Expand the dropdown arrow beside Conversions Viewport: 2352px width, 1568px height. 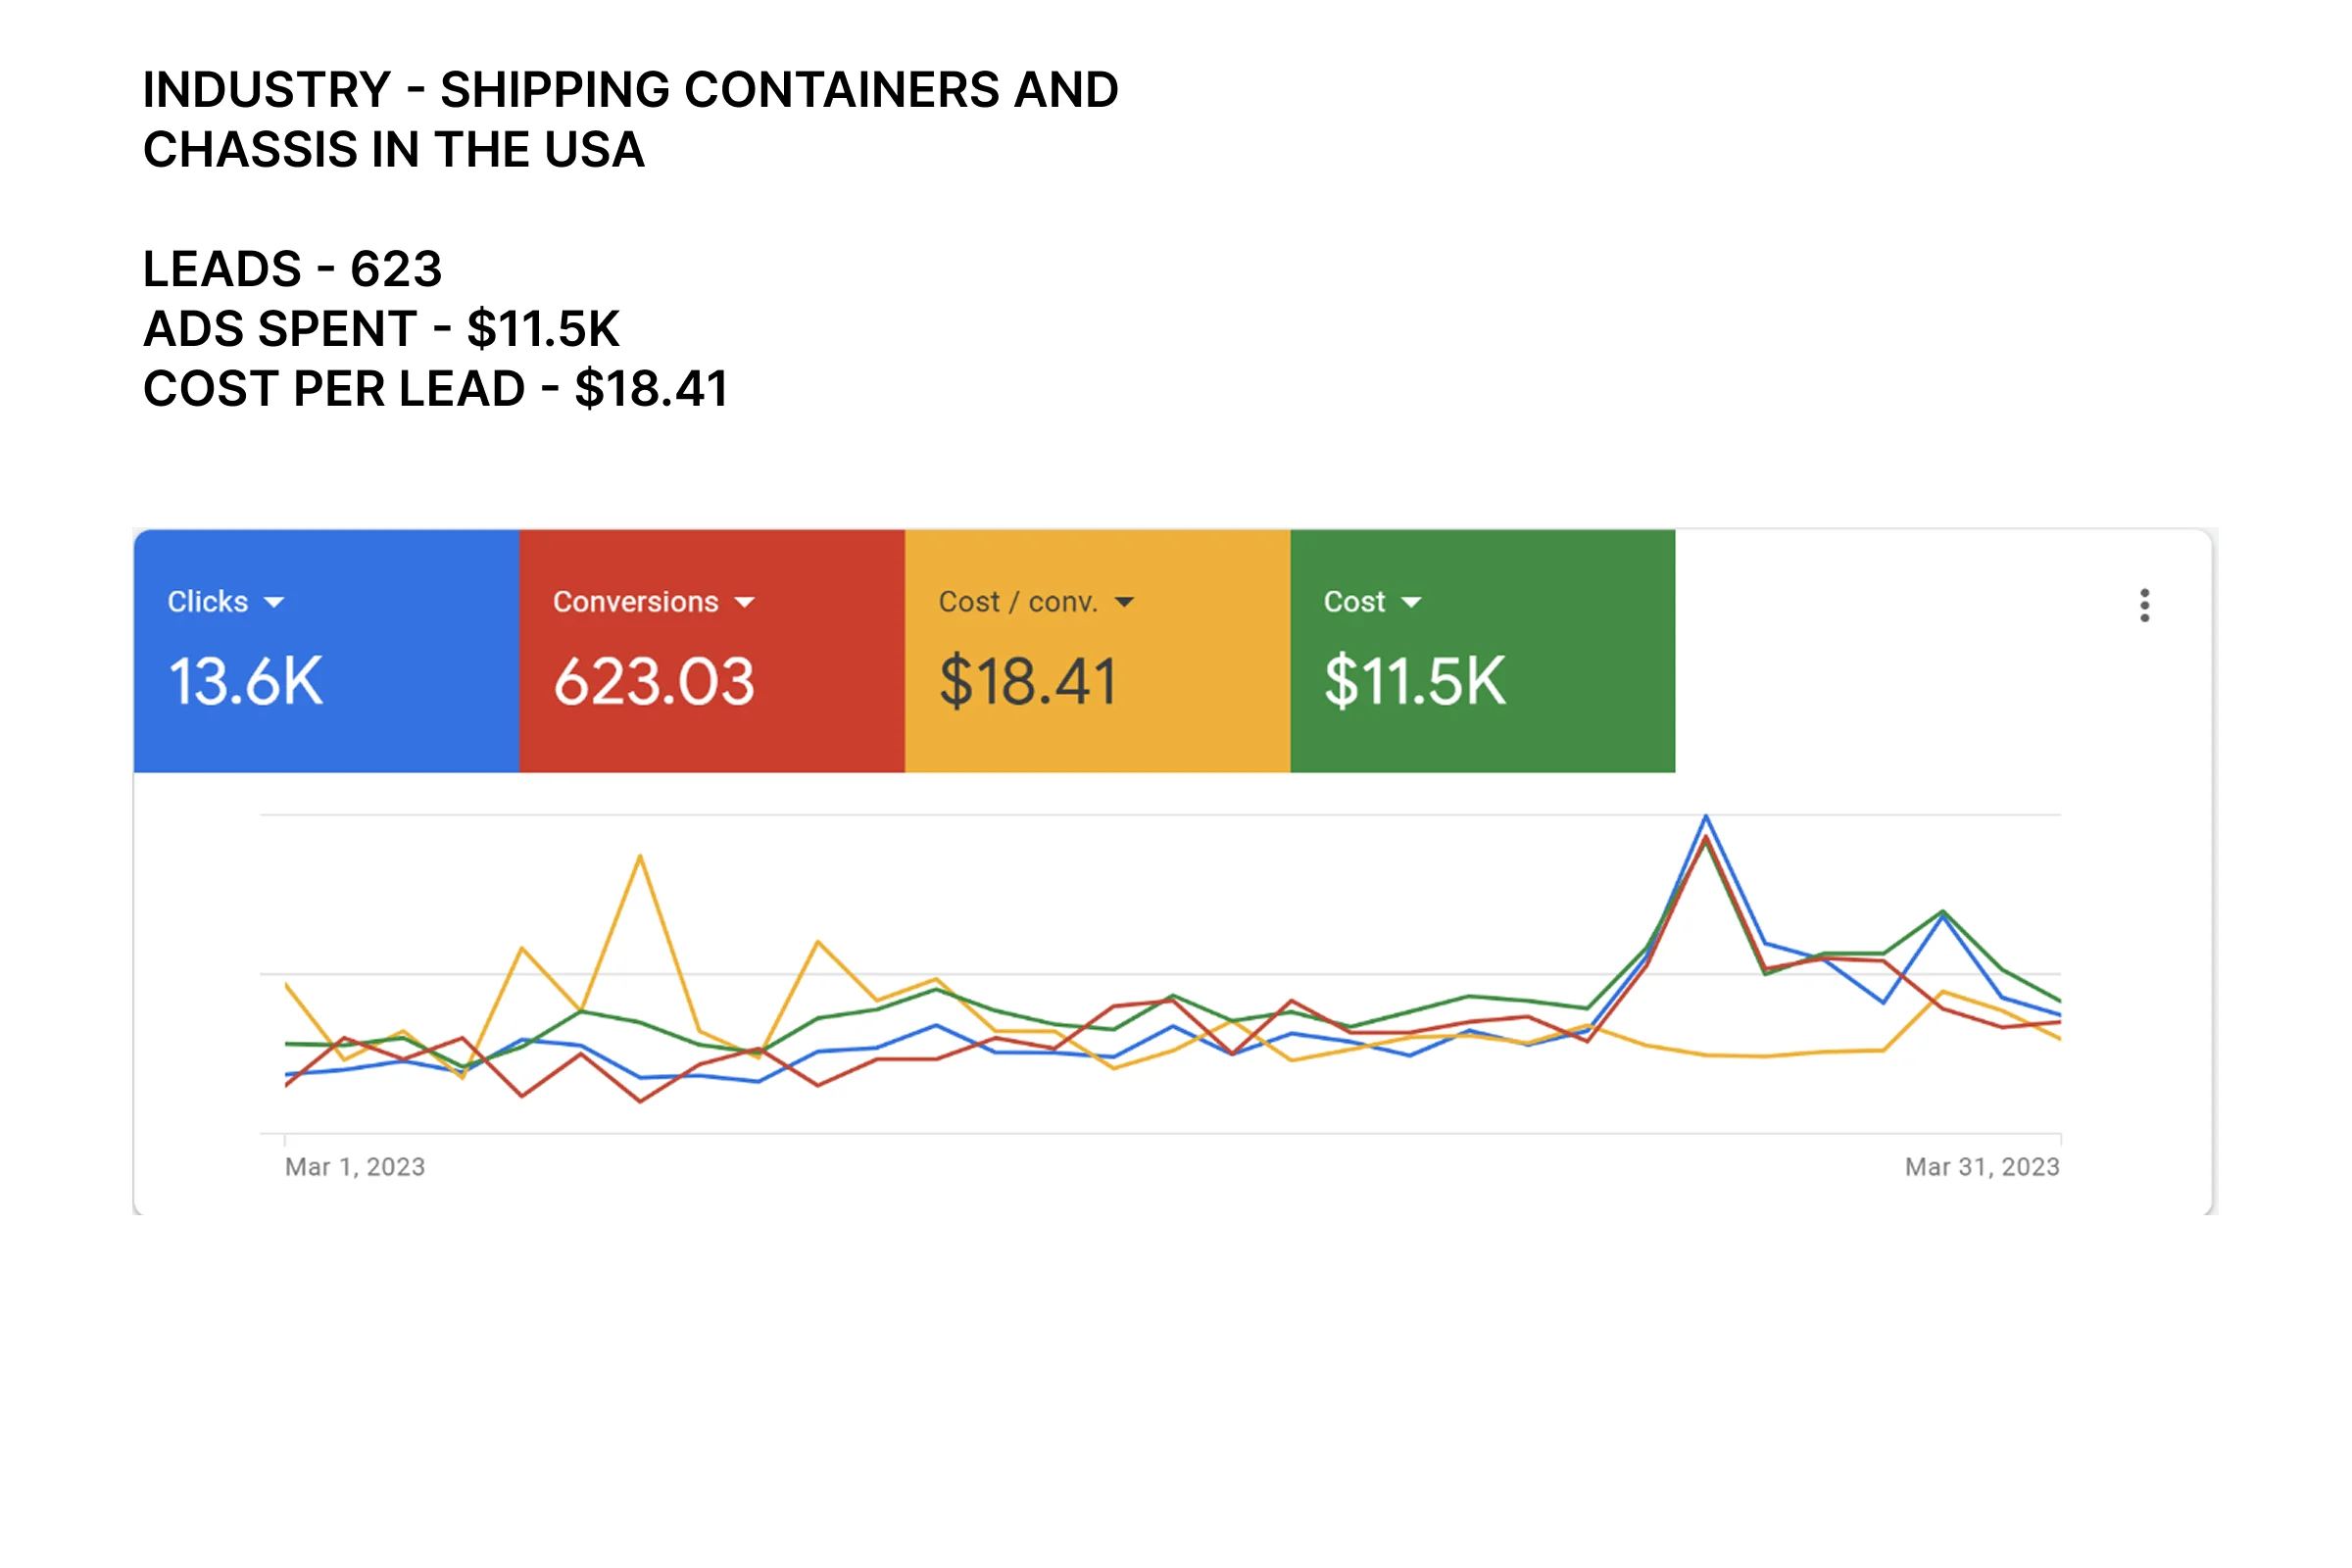(x=744, y=602)
